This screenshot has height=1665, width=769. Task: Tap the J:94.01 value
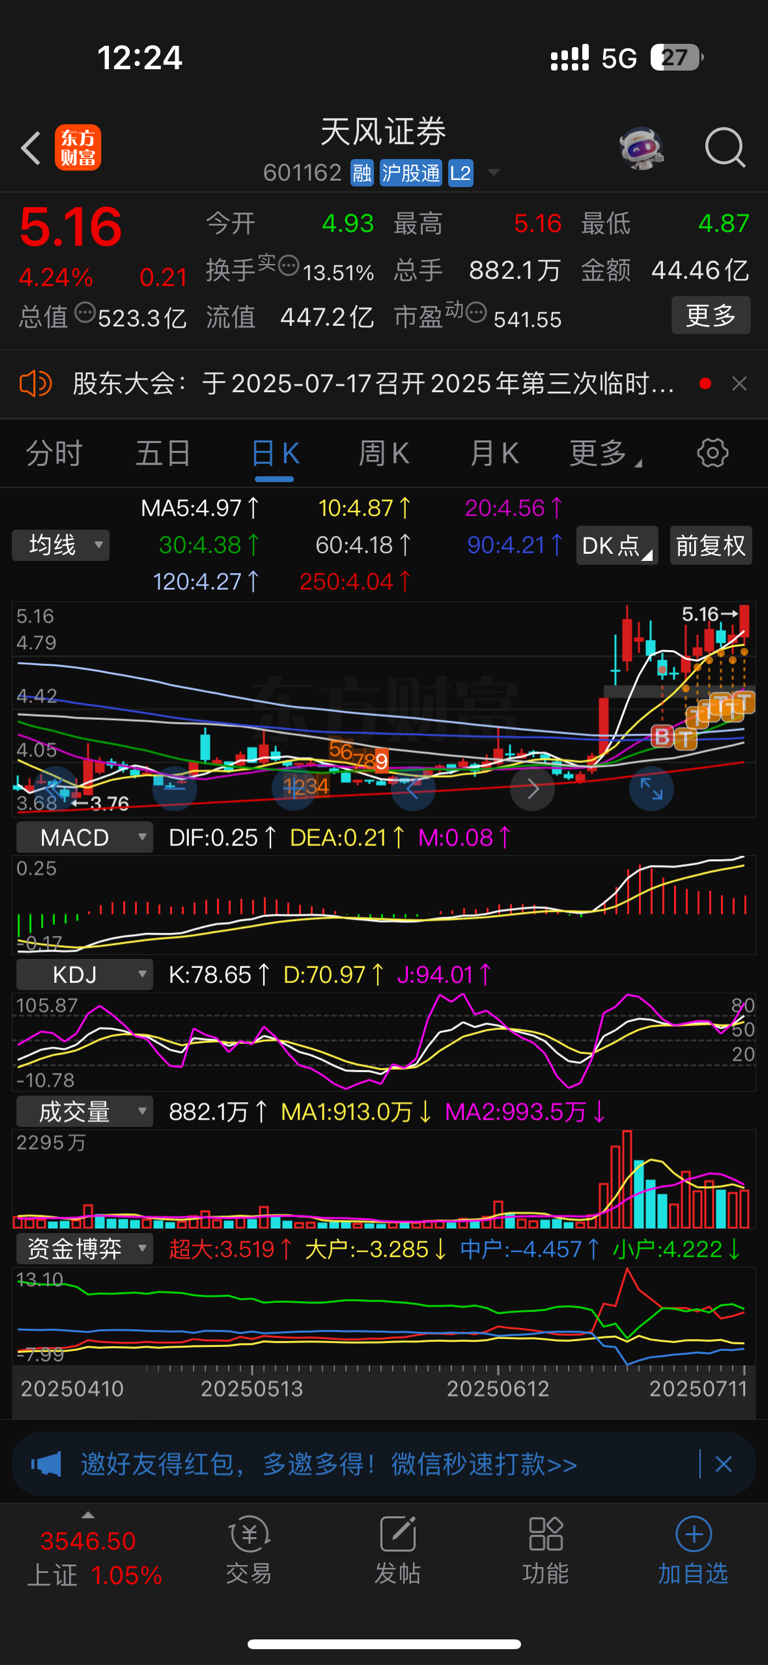(x=444, y=975)
